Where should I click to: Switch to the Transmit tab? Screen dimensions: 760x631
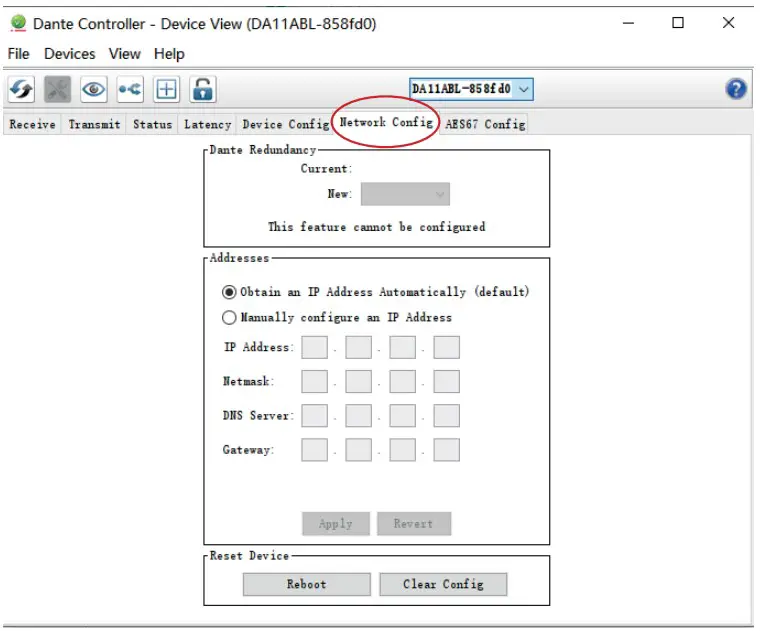click(x=94, y=125)
